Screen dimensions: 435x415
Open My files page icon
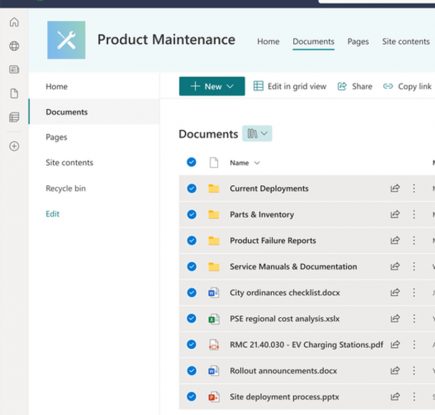14,93
